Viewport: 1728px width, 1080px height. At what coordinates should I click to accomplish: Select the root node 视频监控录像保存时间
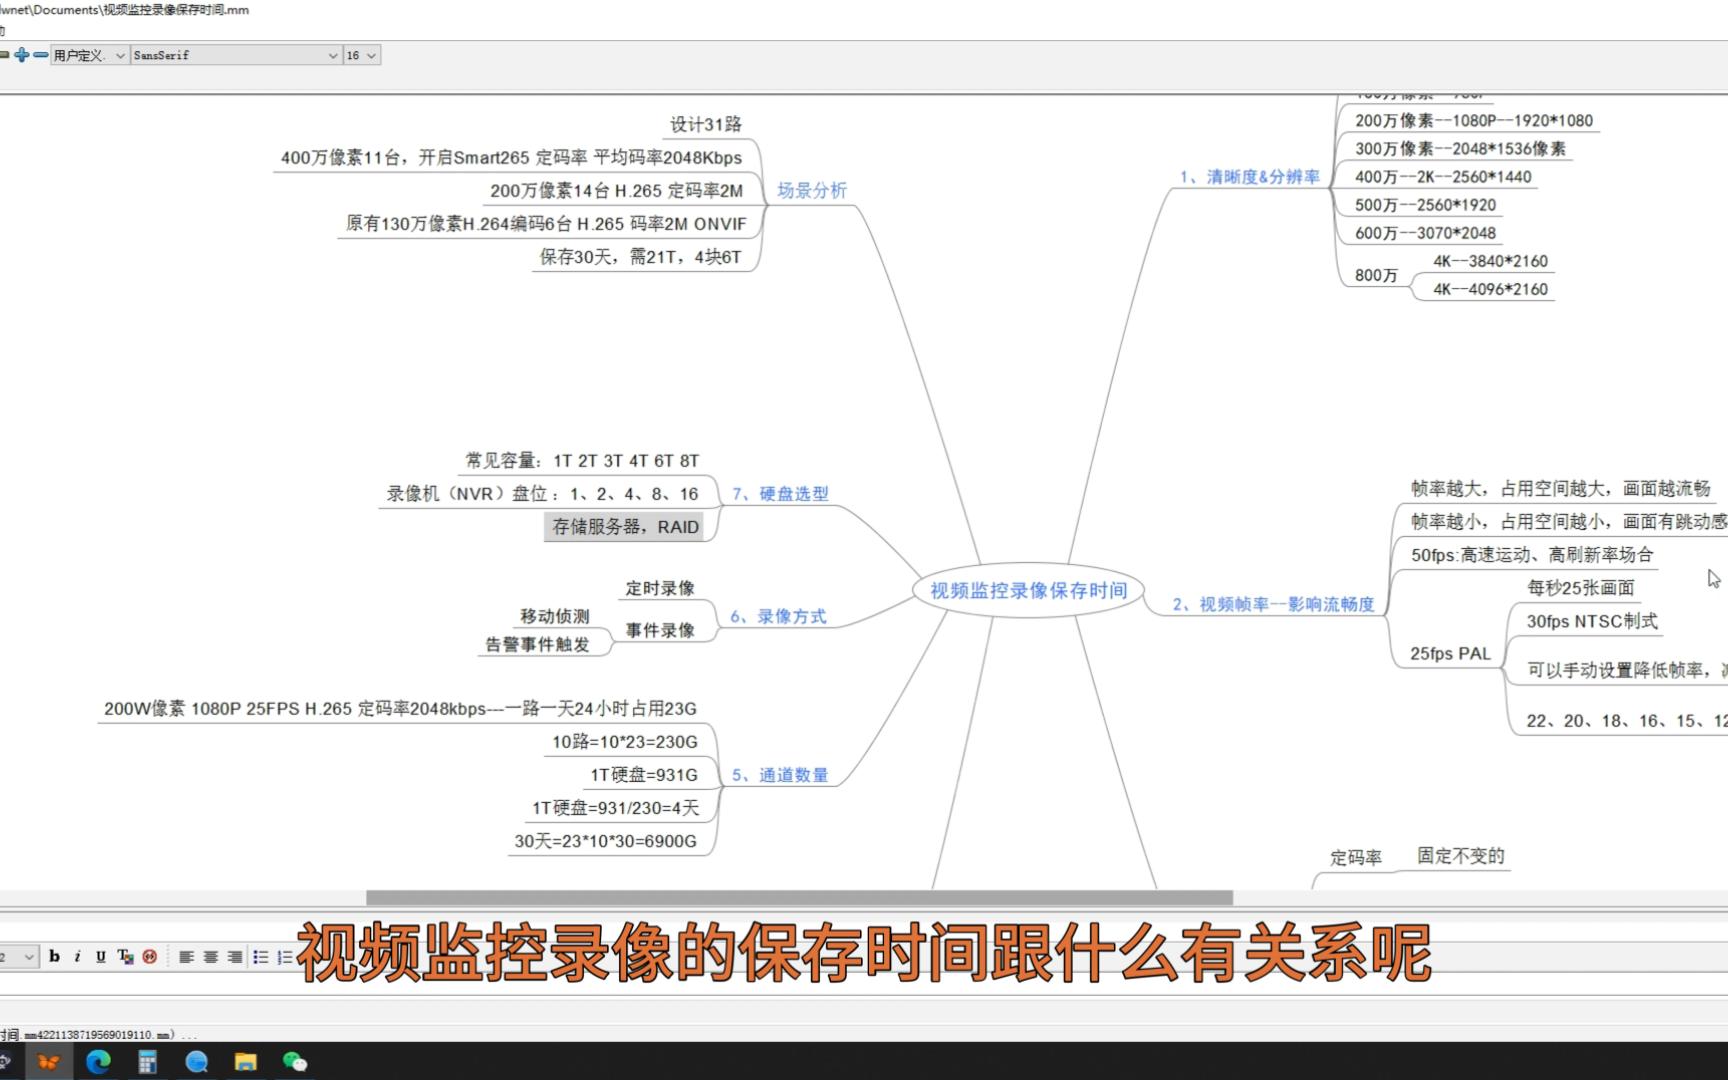[x=1029, y=590]
